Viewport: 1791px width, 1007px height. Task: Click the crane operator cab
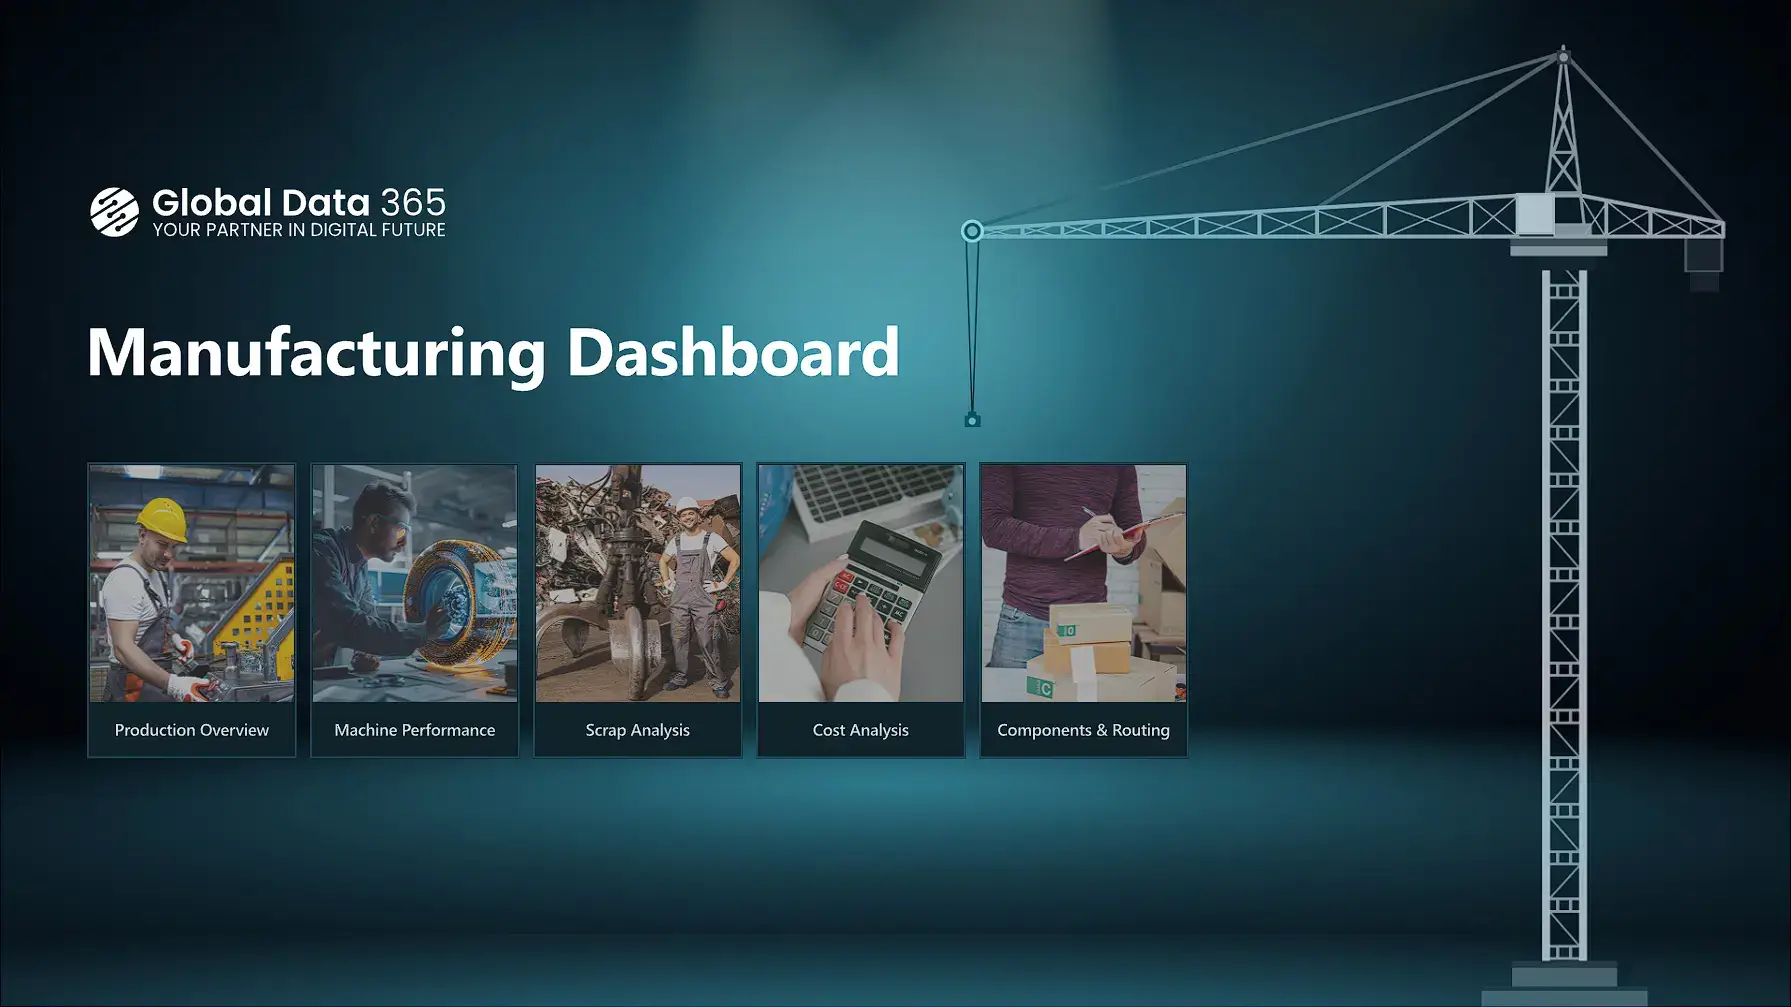1535,214
